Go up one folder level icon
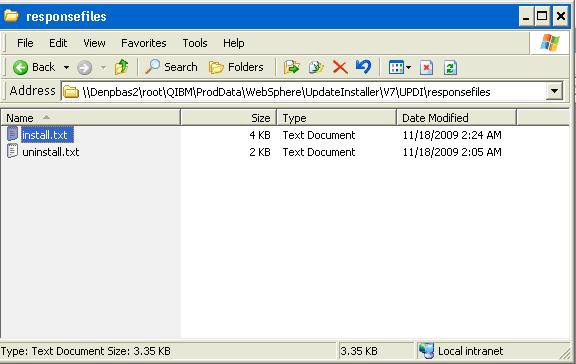Image resolution: width=576 pixels, height=364 pixels. click(121, 67)
